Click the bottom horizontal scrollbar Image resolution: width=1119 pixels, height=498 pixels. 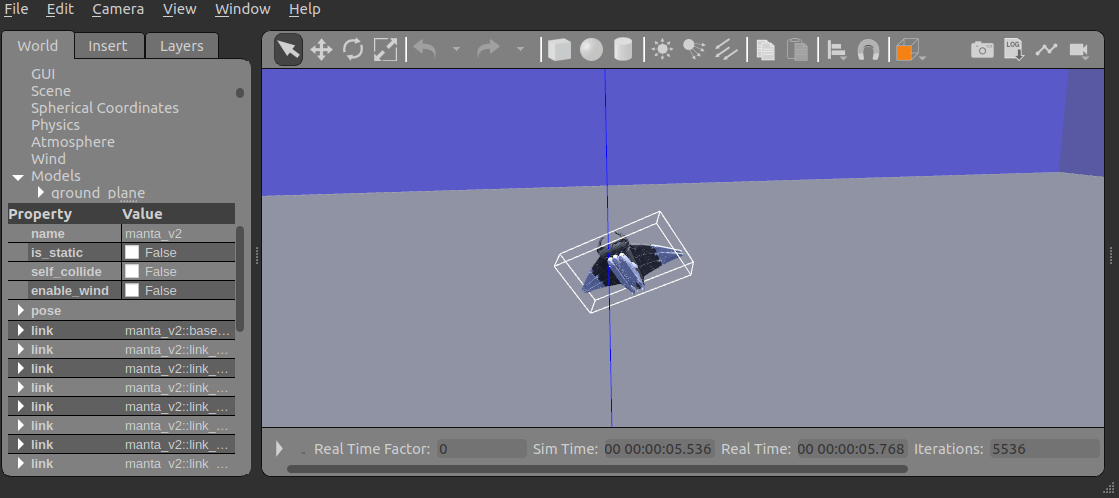click(597, 469)
